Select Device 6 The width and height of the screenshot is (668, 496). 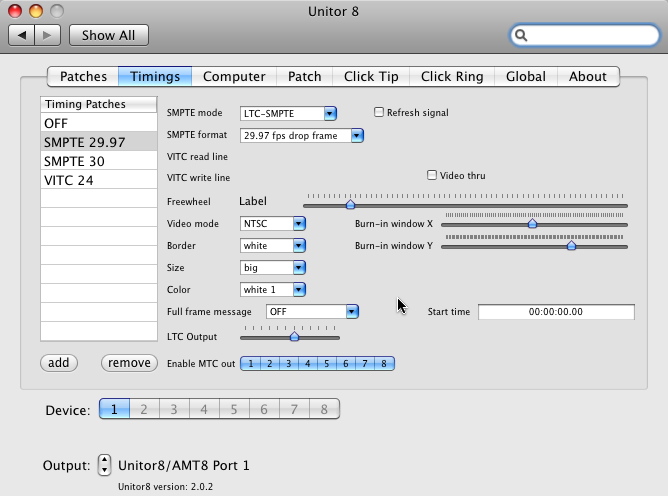tap(264, 409)
